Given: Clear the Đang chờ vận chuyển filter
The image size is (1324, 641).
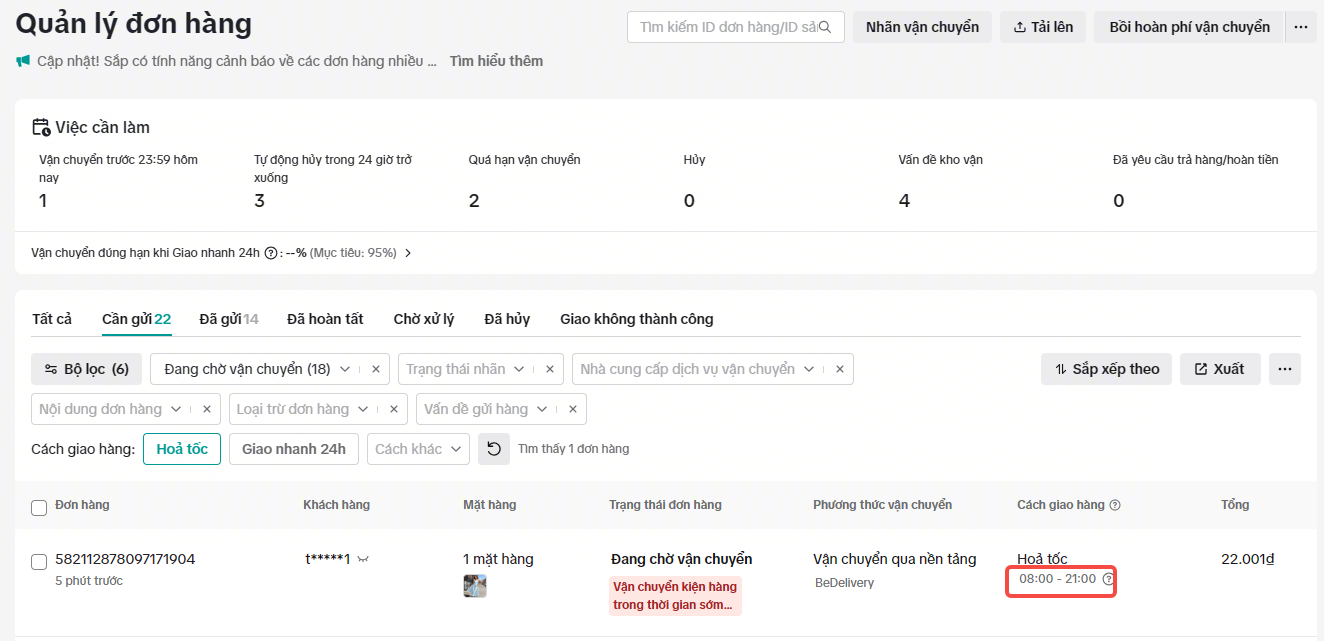Looking at the screenshot, I should point(376,369).
